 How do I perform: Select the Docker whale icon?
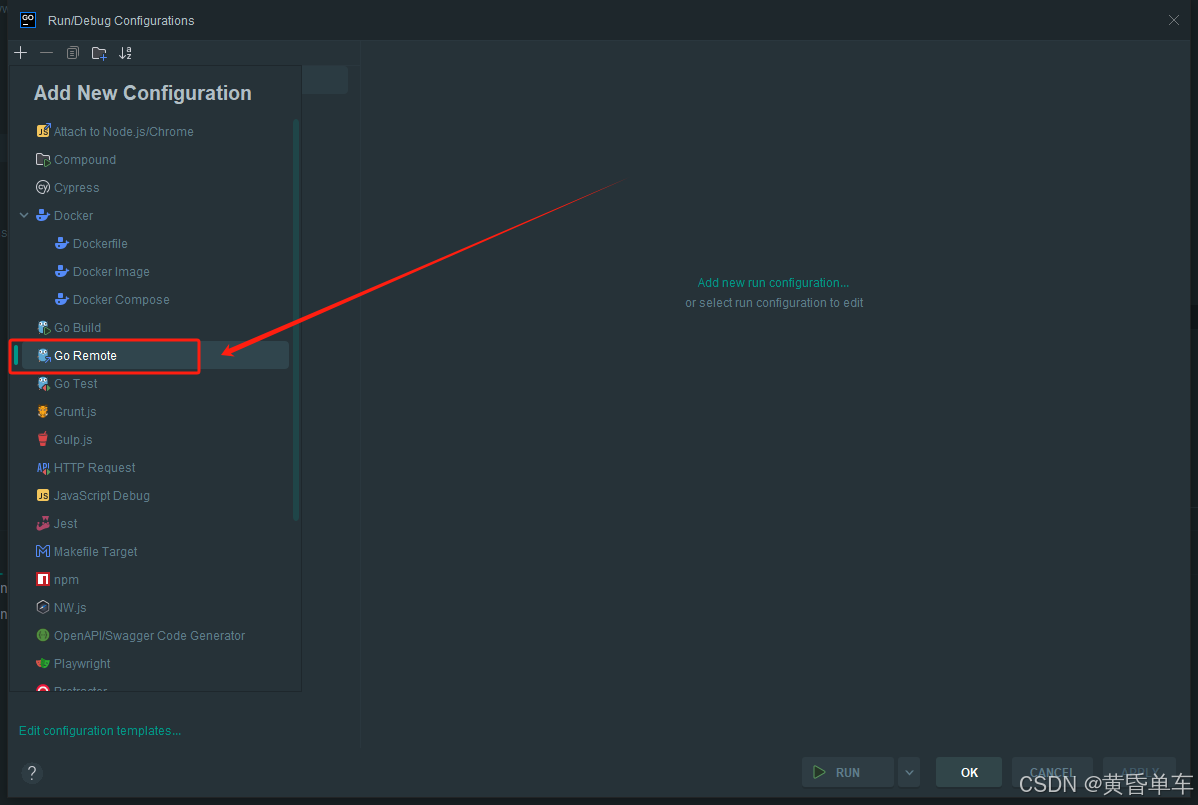pos(43,215)
